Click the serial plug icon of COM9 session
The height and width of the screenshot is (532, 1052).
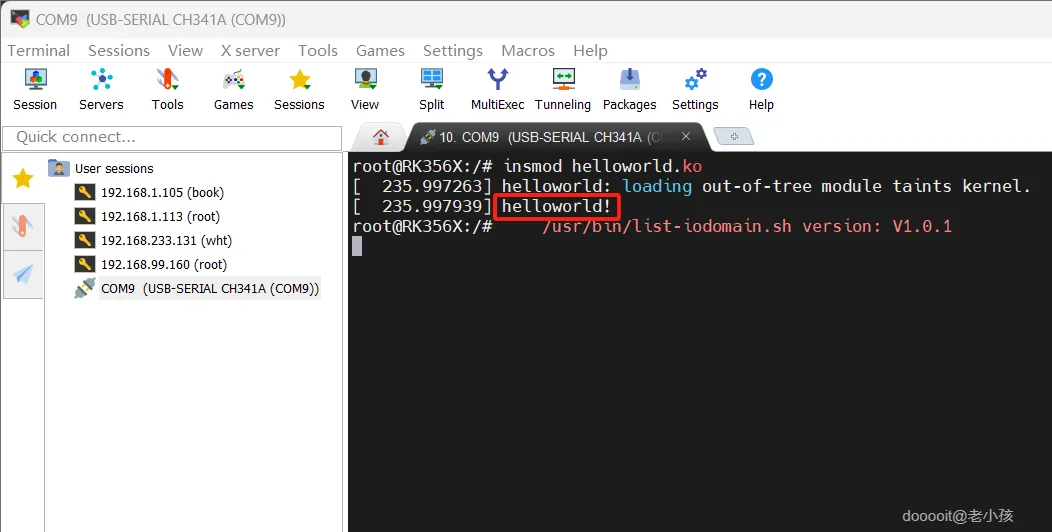pyautogui.click(x=85, y=288)
